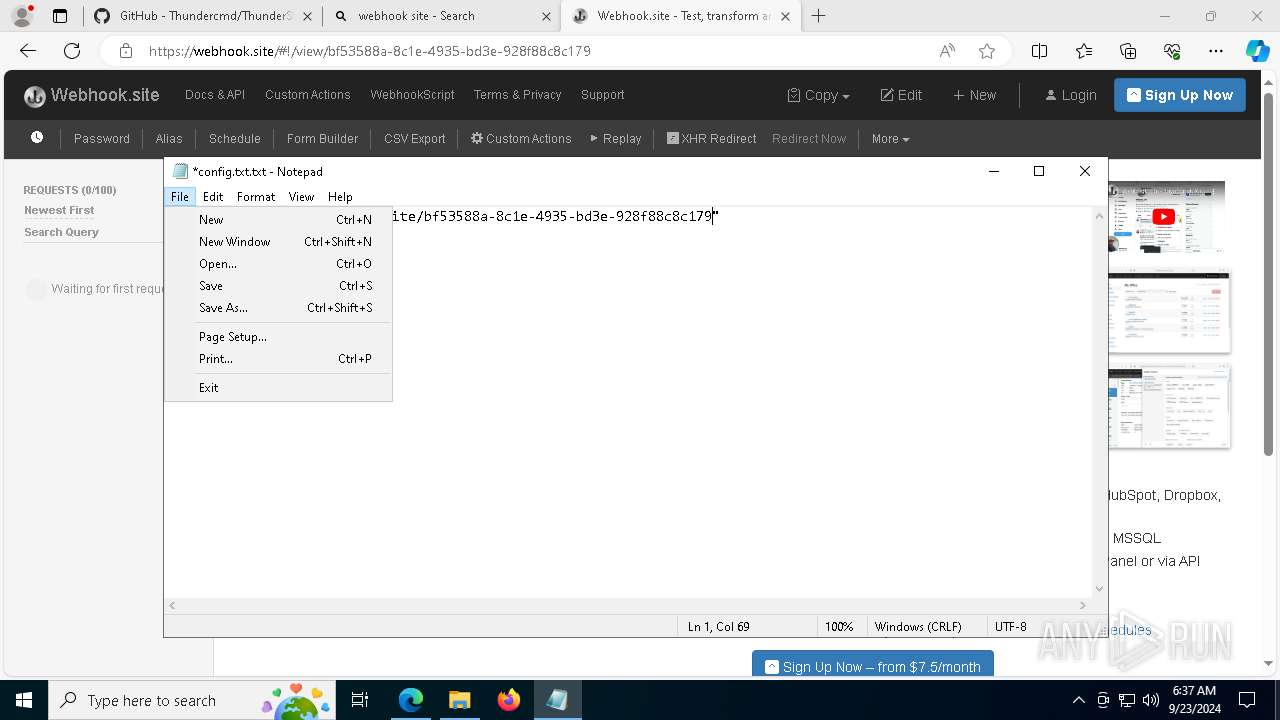Expand the More dropdown in Webhook toolbar

click(x=890, y=138)
